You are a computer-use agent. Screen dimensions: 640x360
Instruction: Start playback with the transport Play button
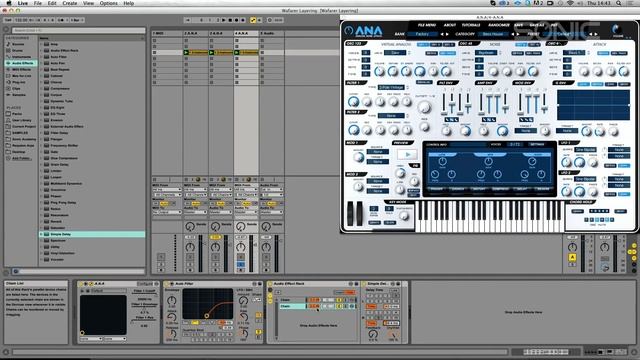(x=224, y=20)
